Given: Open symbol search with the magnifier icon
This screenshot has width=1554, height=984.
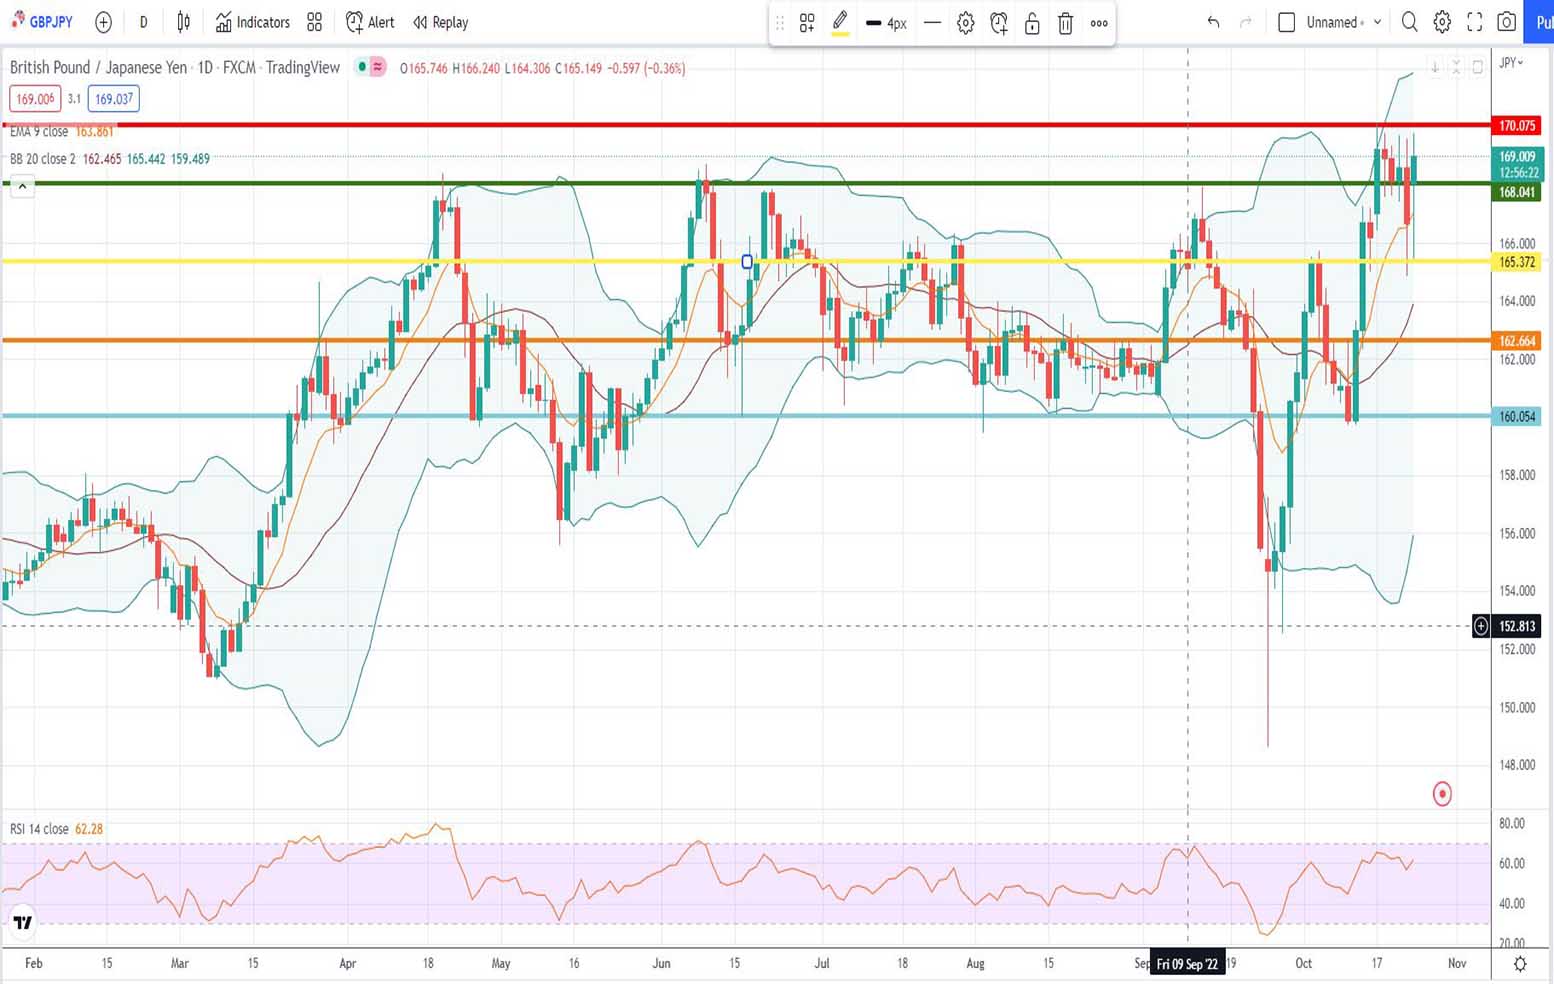Looking at the screenshot, I should tap(1409, 22).
